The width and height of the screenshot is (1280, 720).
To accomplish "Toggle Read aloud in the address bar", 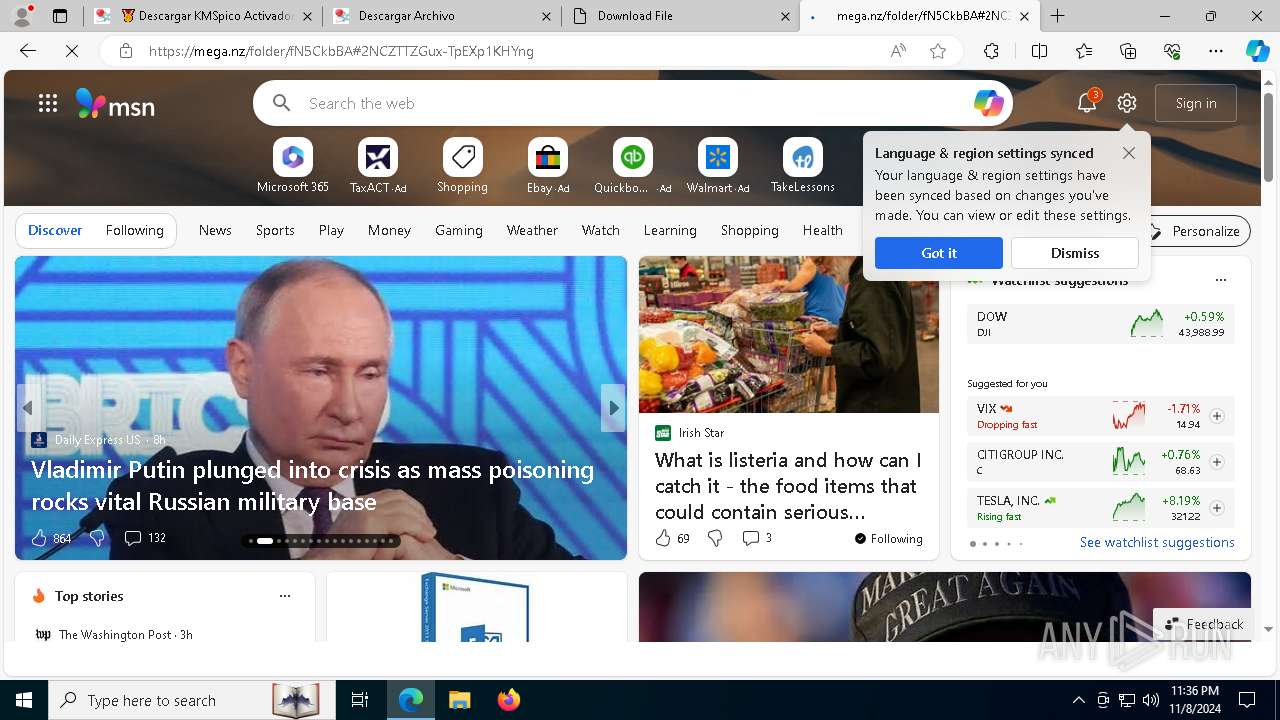I will click(x=898, y=51).
